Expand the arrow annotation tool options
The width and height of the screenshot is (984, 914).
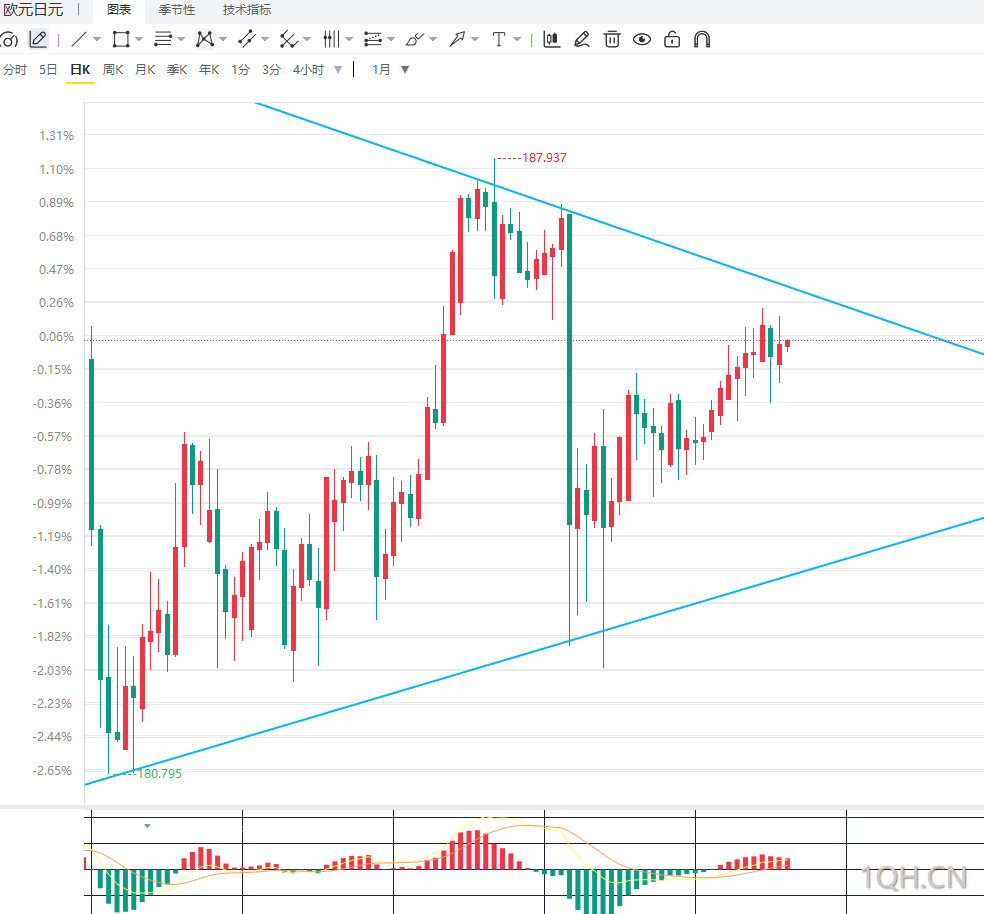coord(475,40)
